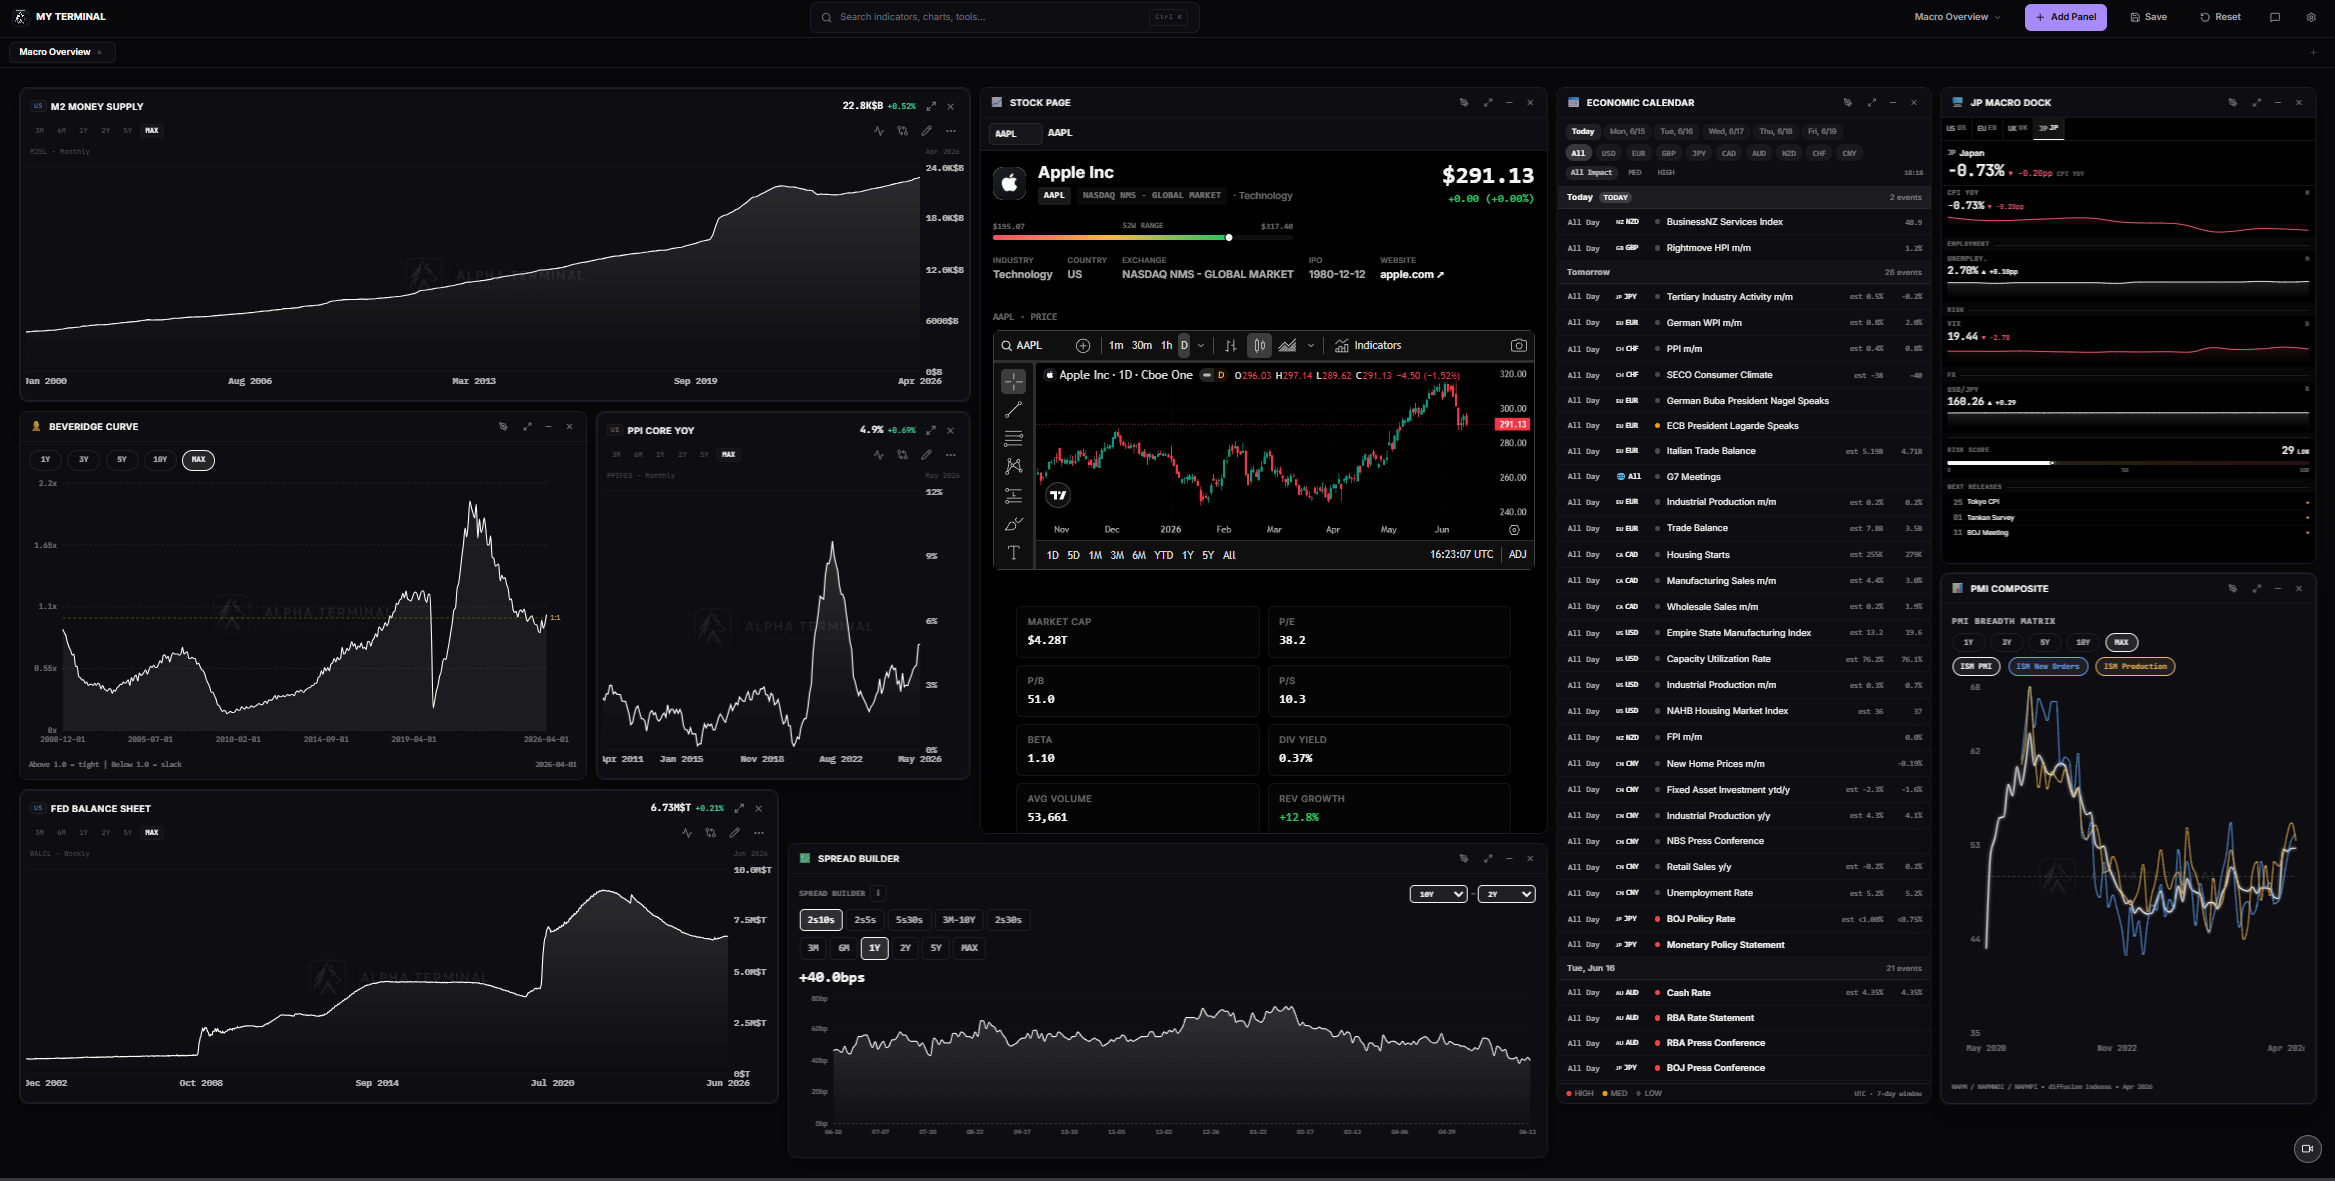
Task: Toggle ADJ adjustment on AAPL chart
Action: 1517,555
